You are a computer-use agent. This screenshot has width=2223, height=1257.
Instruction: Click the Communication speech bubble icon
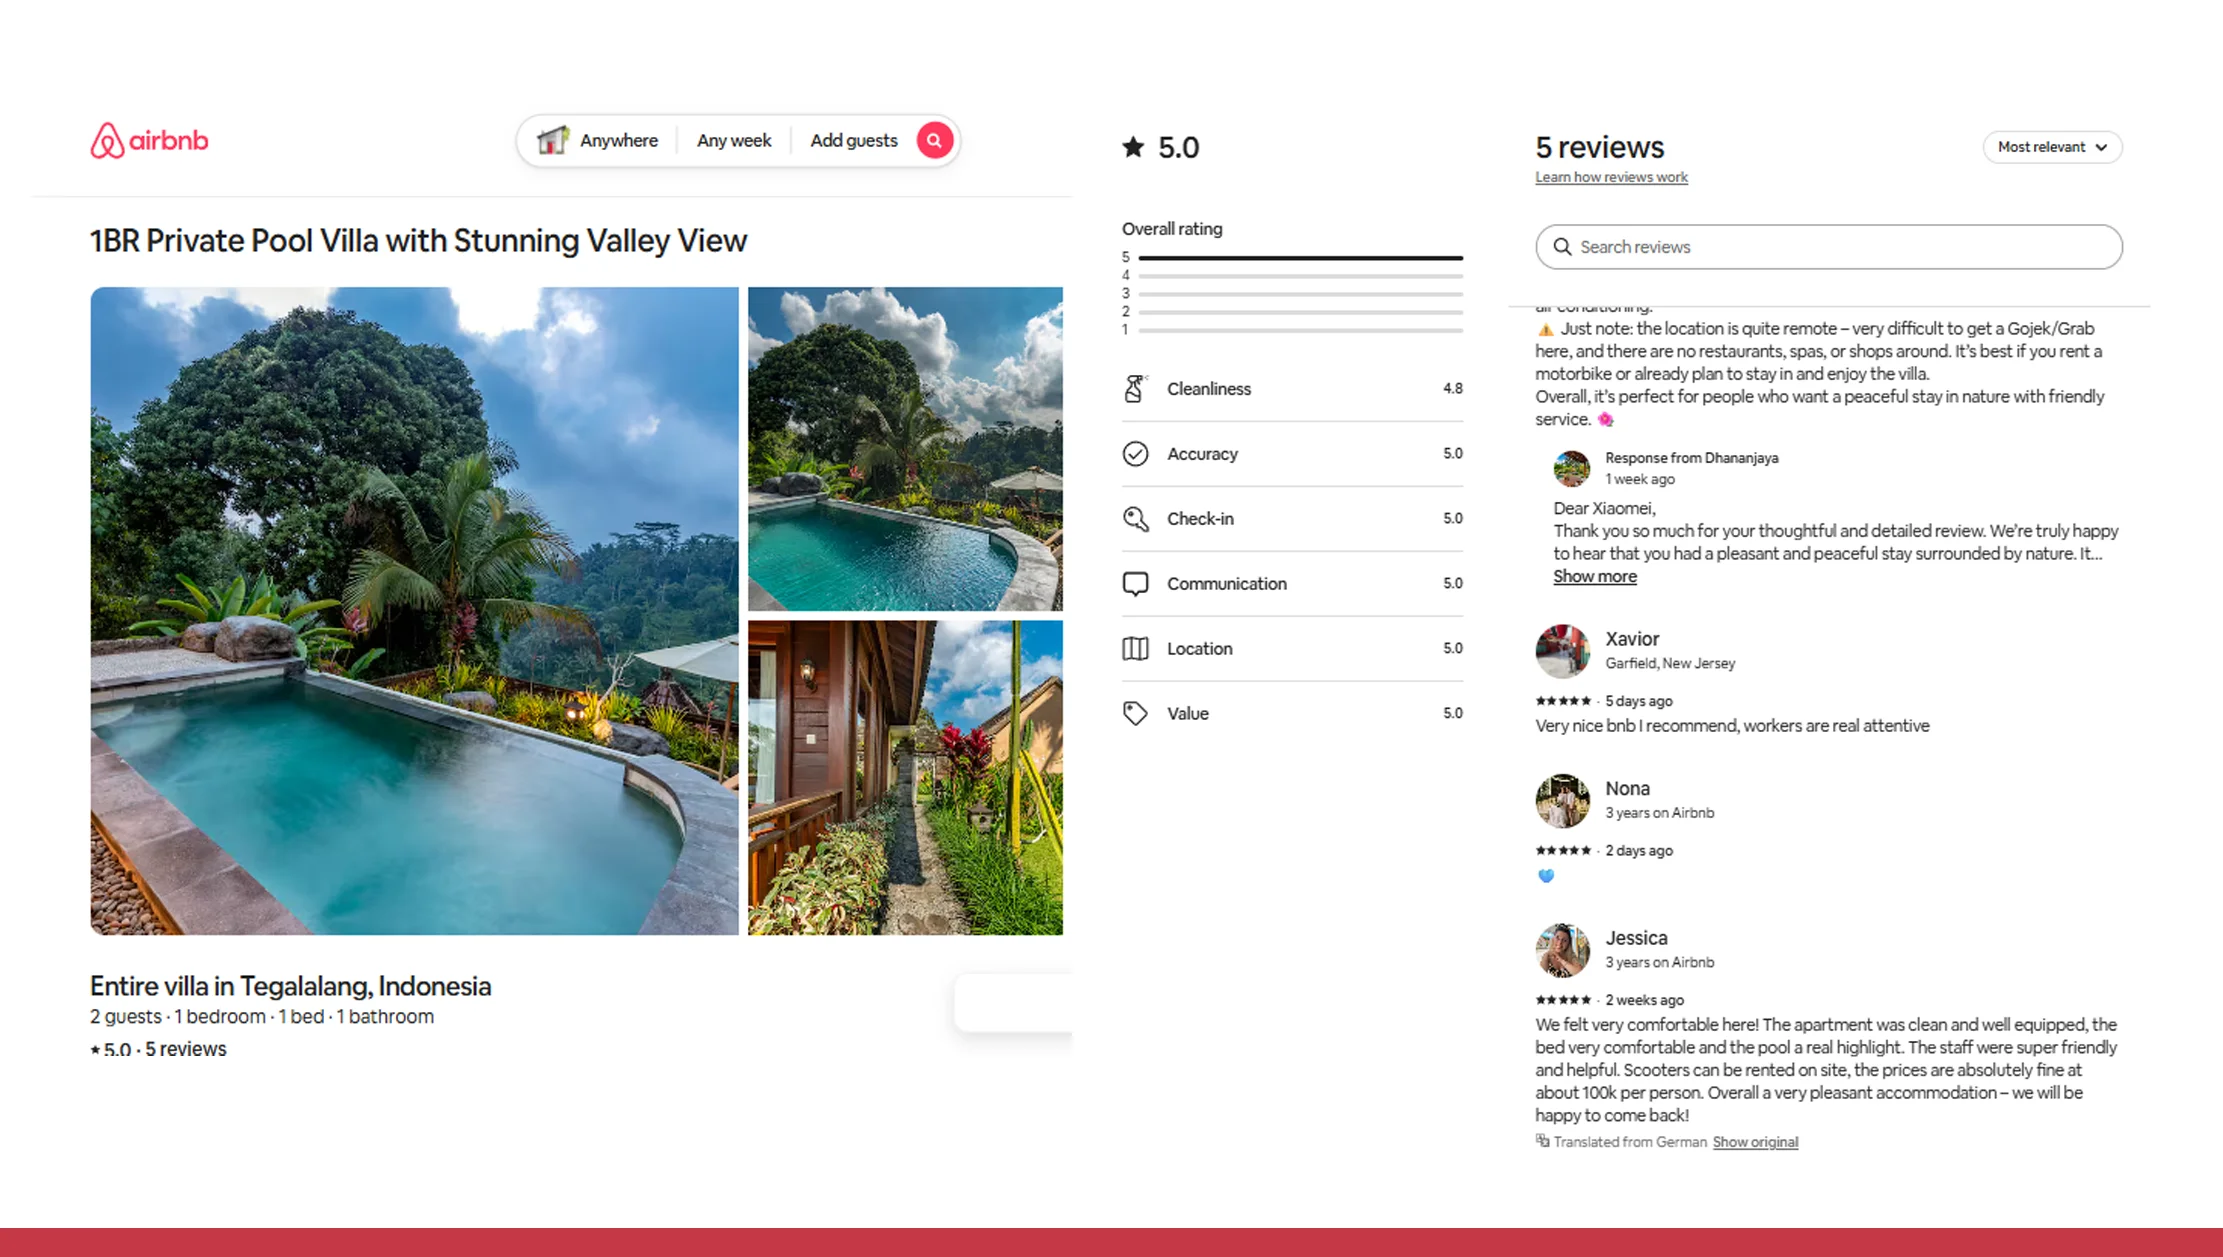(x=1136, y=583)
